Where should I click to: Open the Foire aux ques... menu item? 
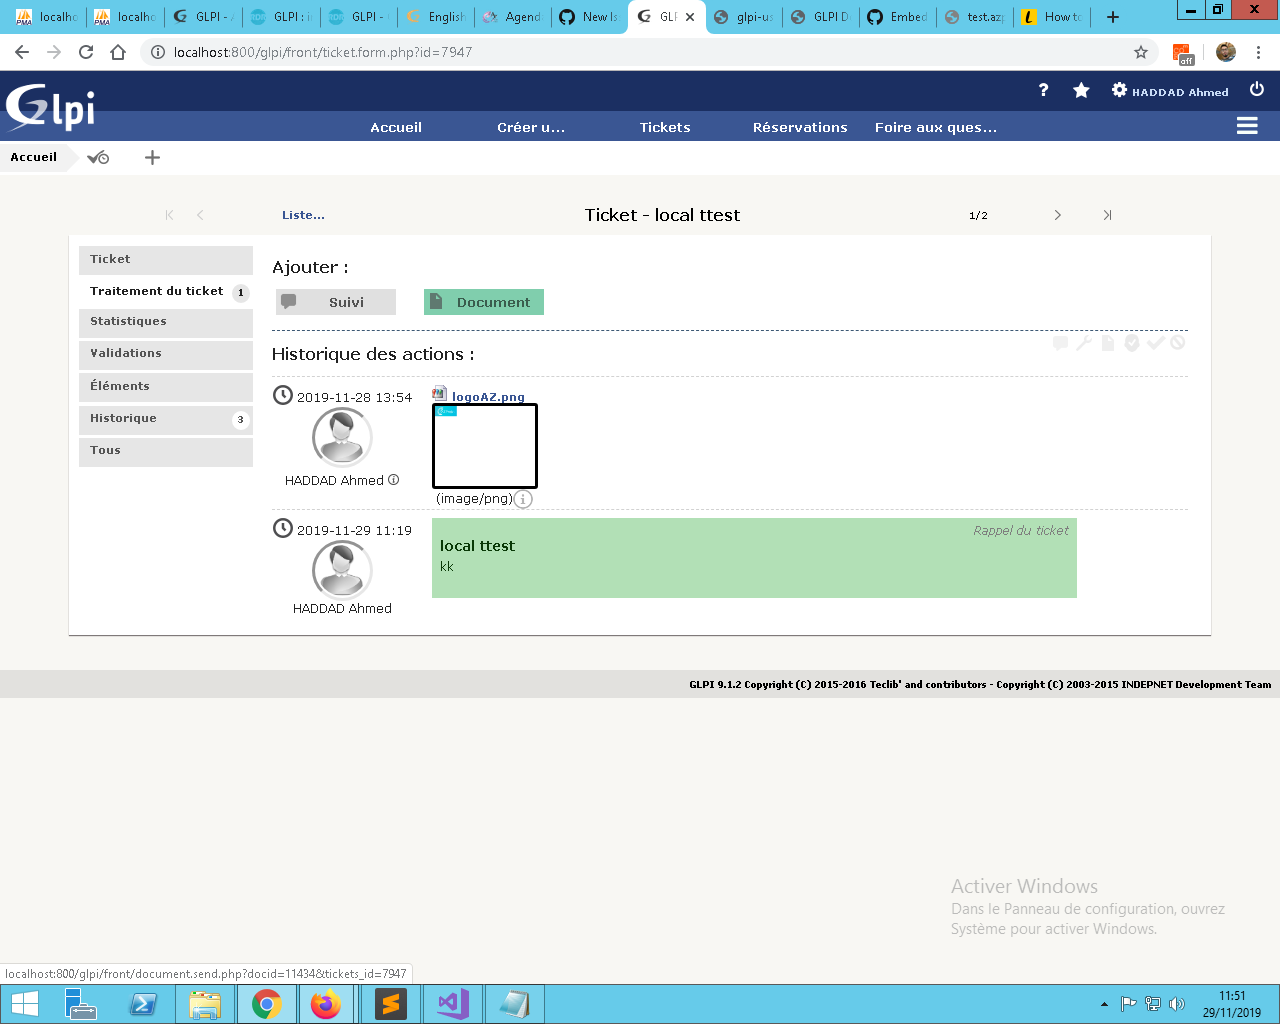[x=936, y=127]
